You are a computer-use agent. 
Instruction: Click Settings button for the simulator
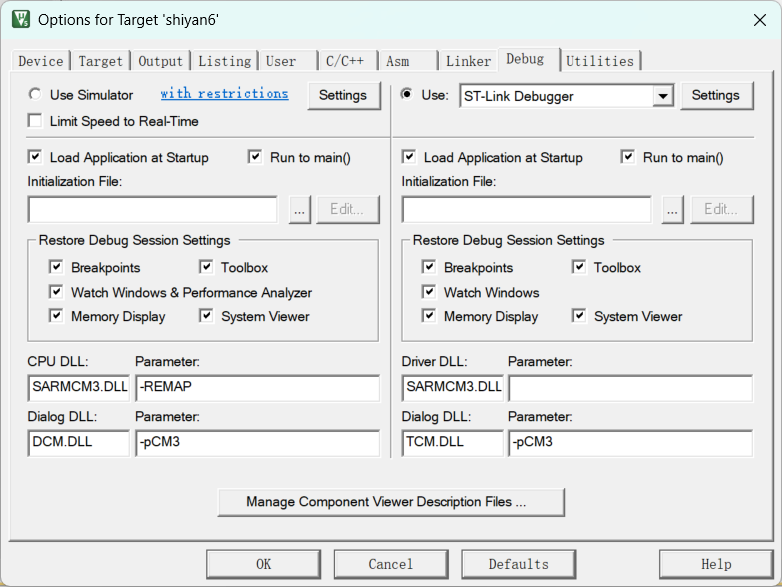(x=343, y=95)
